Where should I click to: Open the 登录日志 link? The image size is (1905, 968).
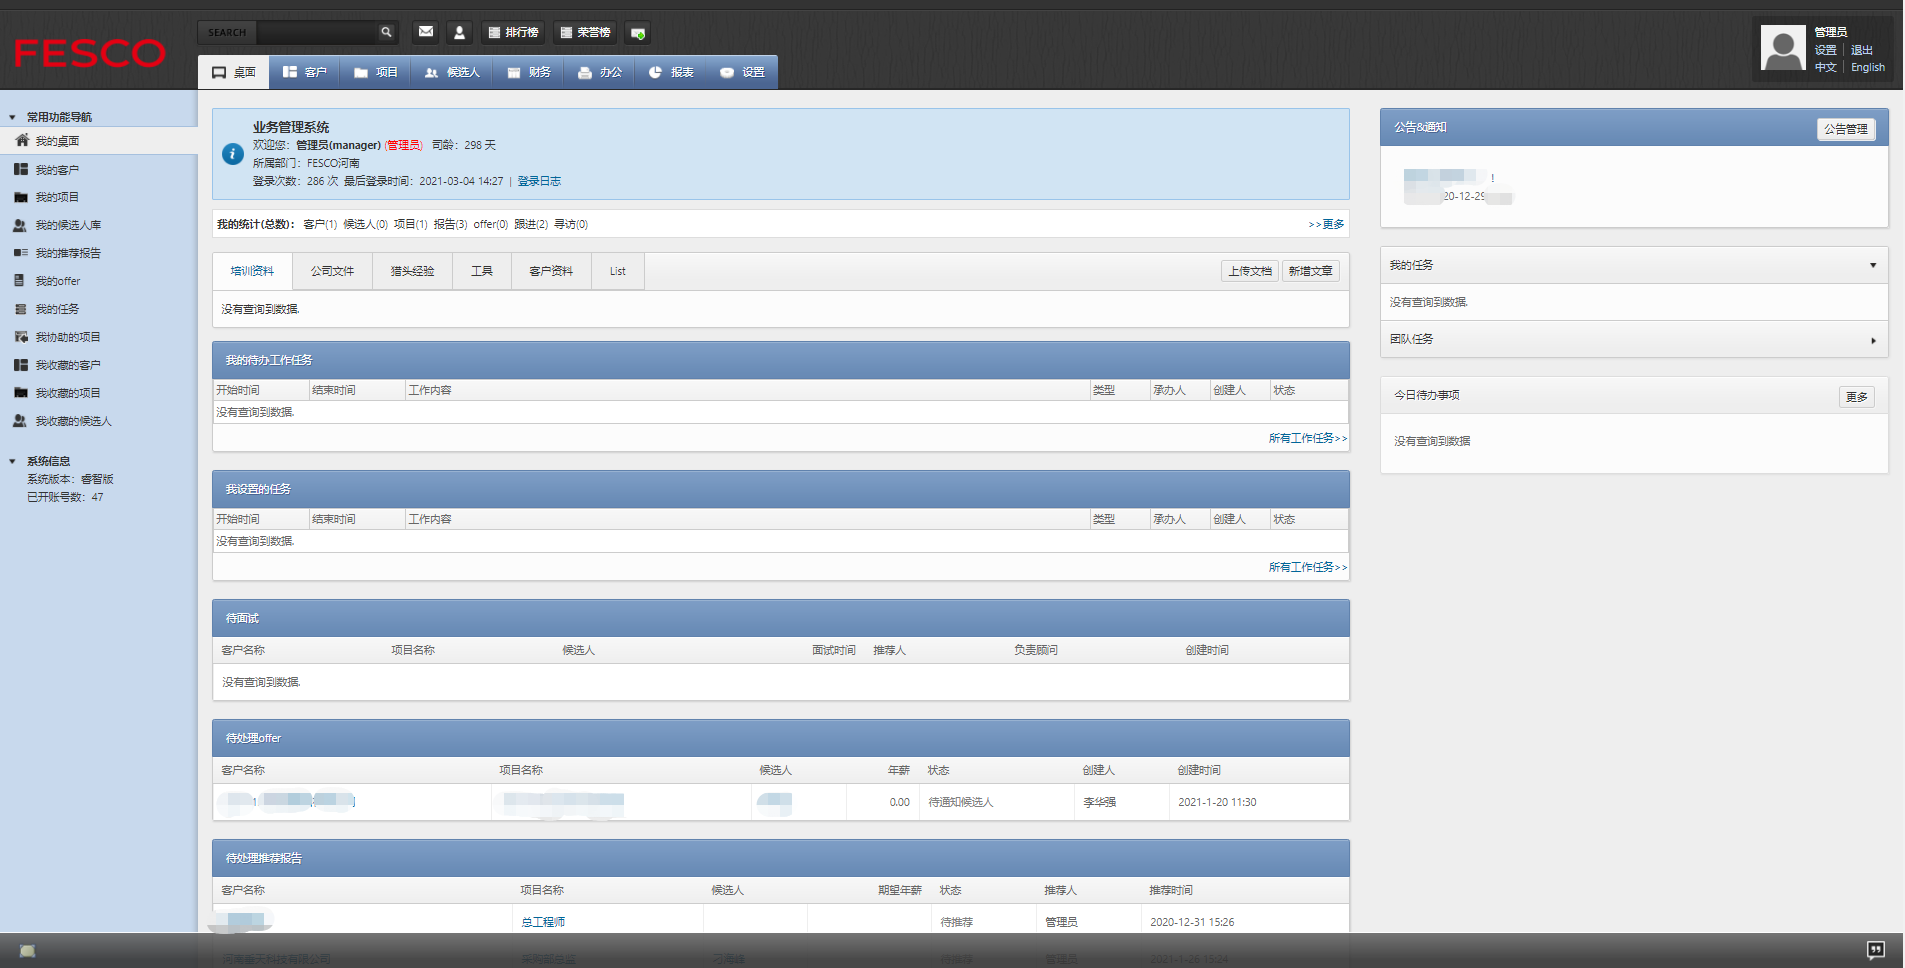pyautogui.click(x=539, y=181)
